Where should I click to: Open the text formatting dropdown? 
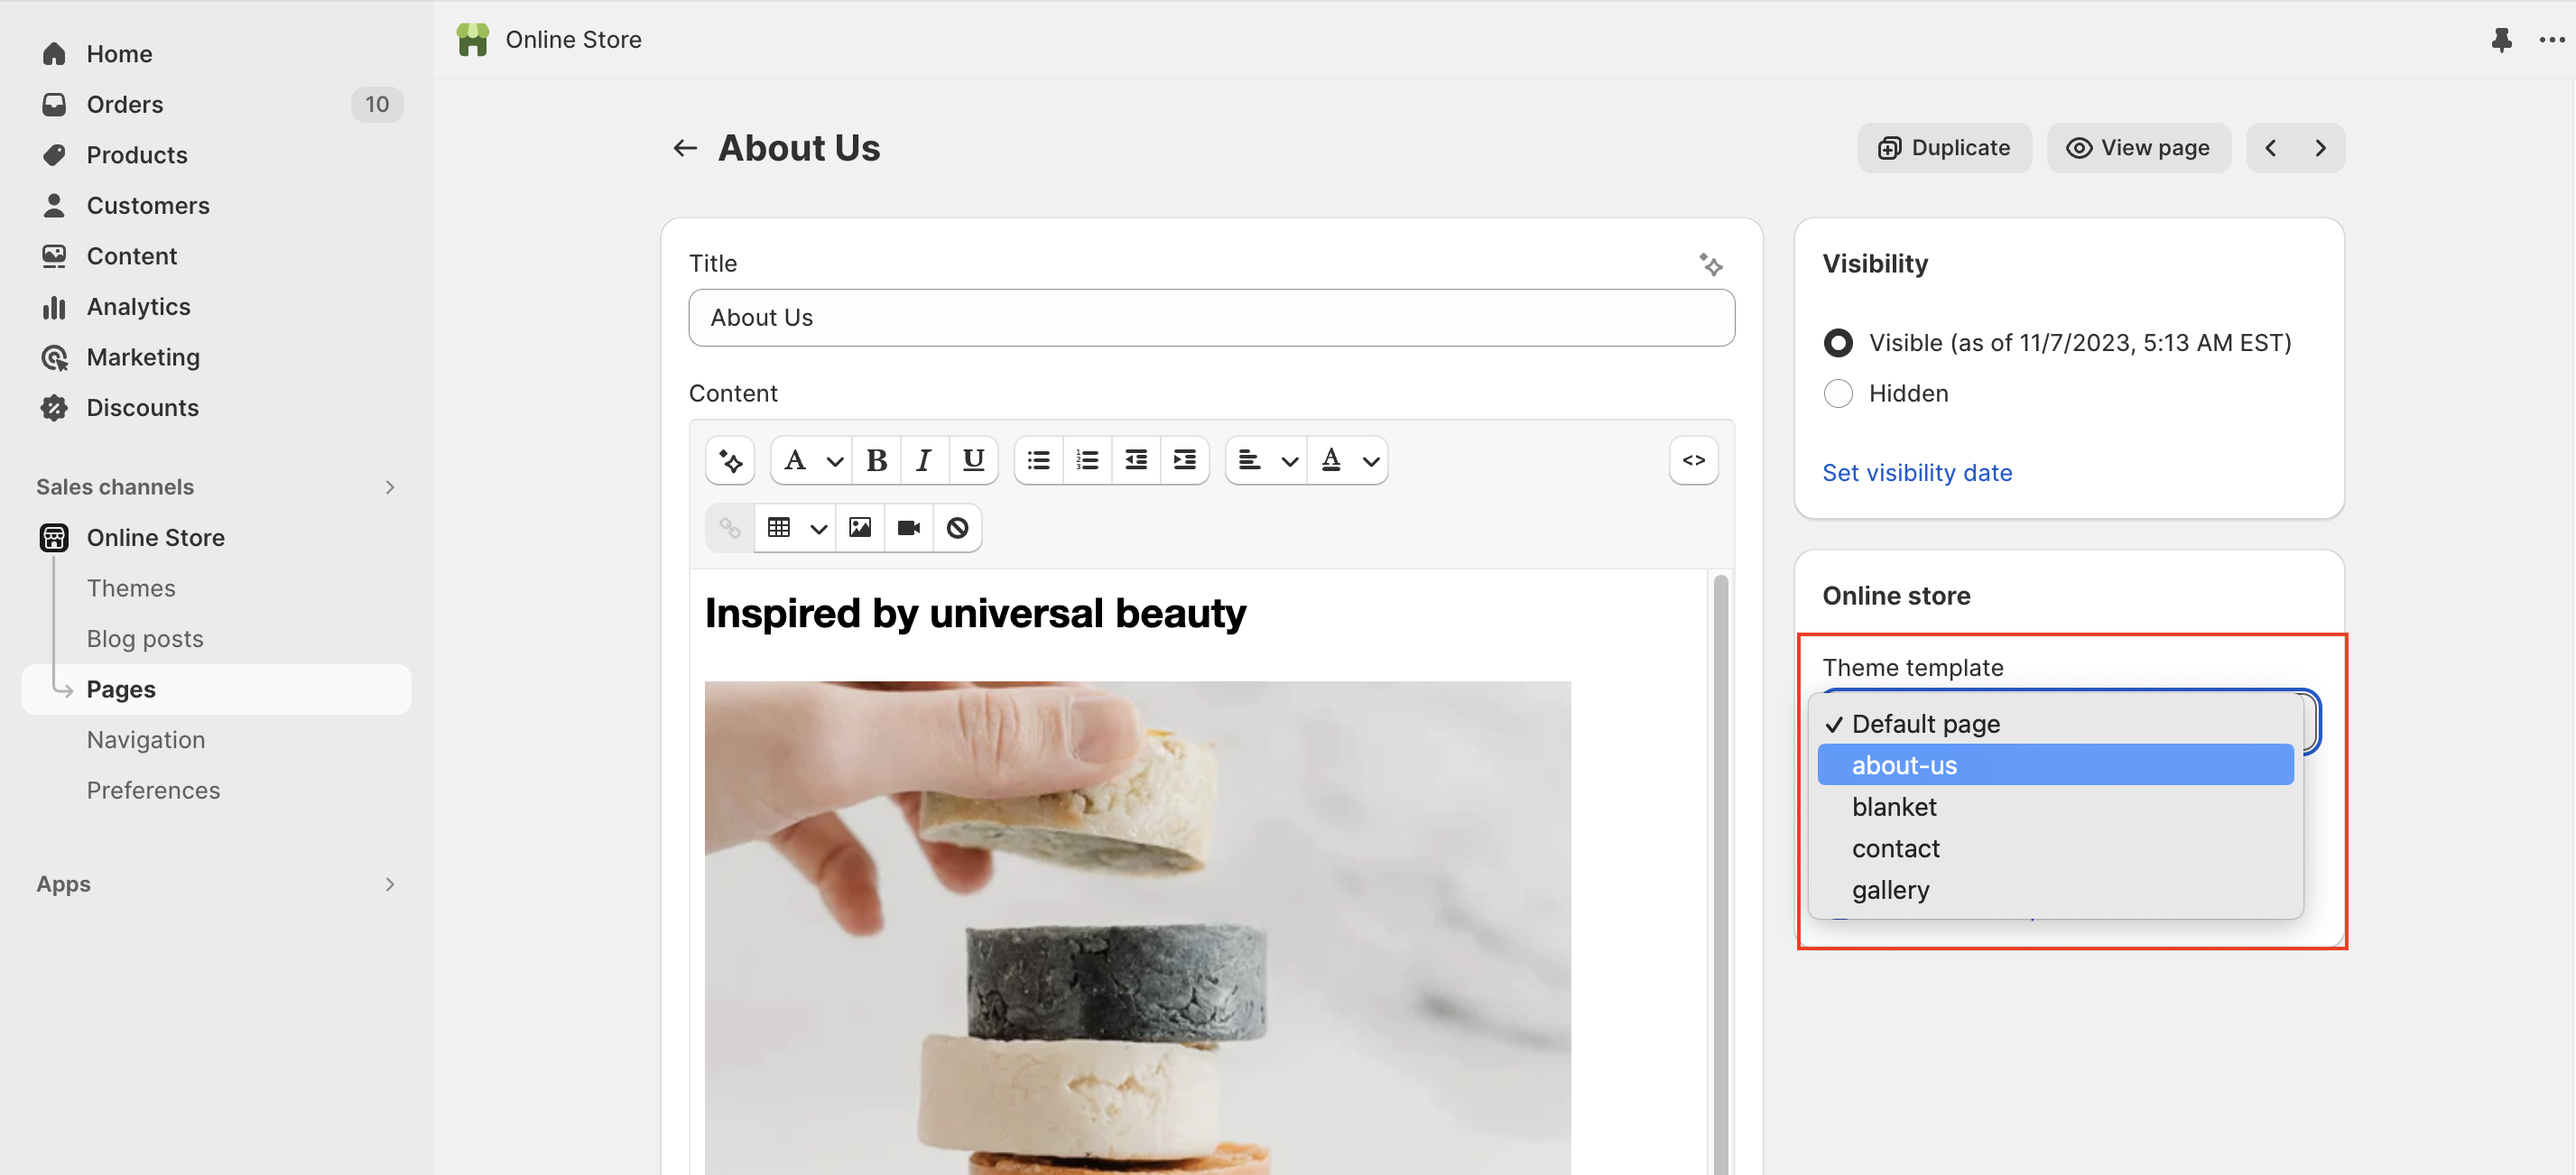[811, 461]
